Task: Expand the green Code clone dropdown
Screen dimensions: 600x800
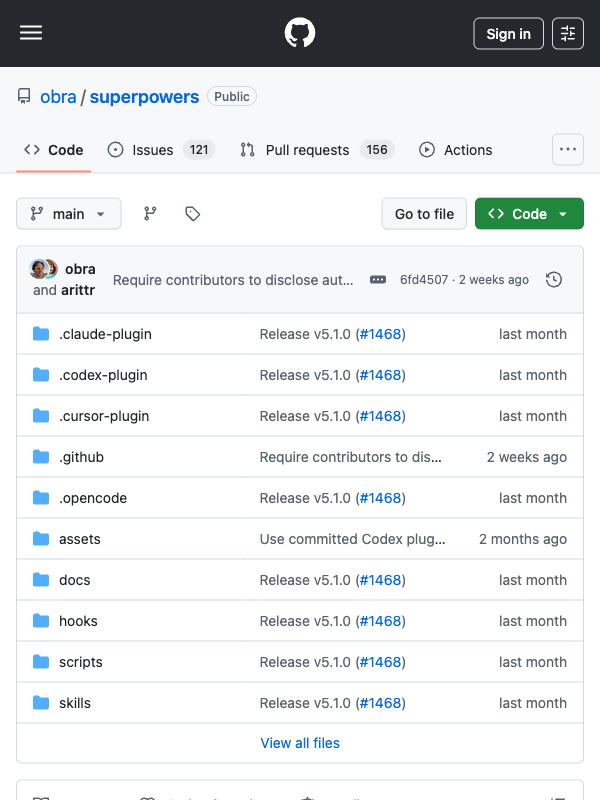Action: click(x=529, y=214)
